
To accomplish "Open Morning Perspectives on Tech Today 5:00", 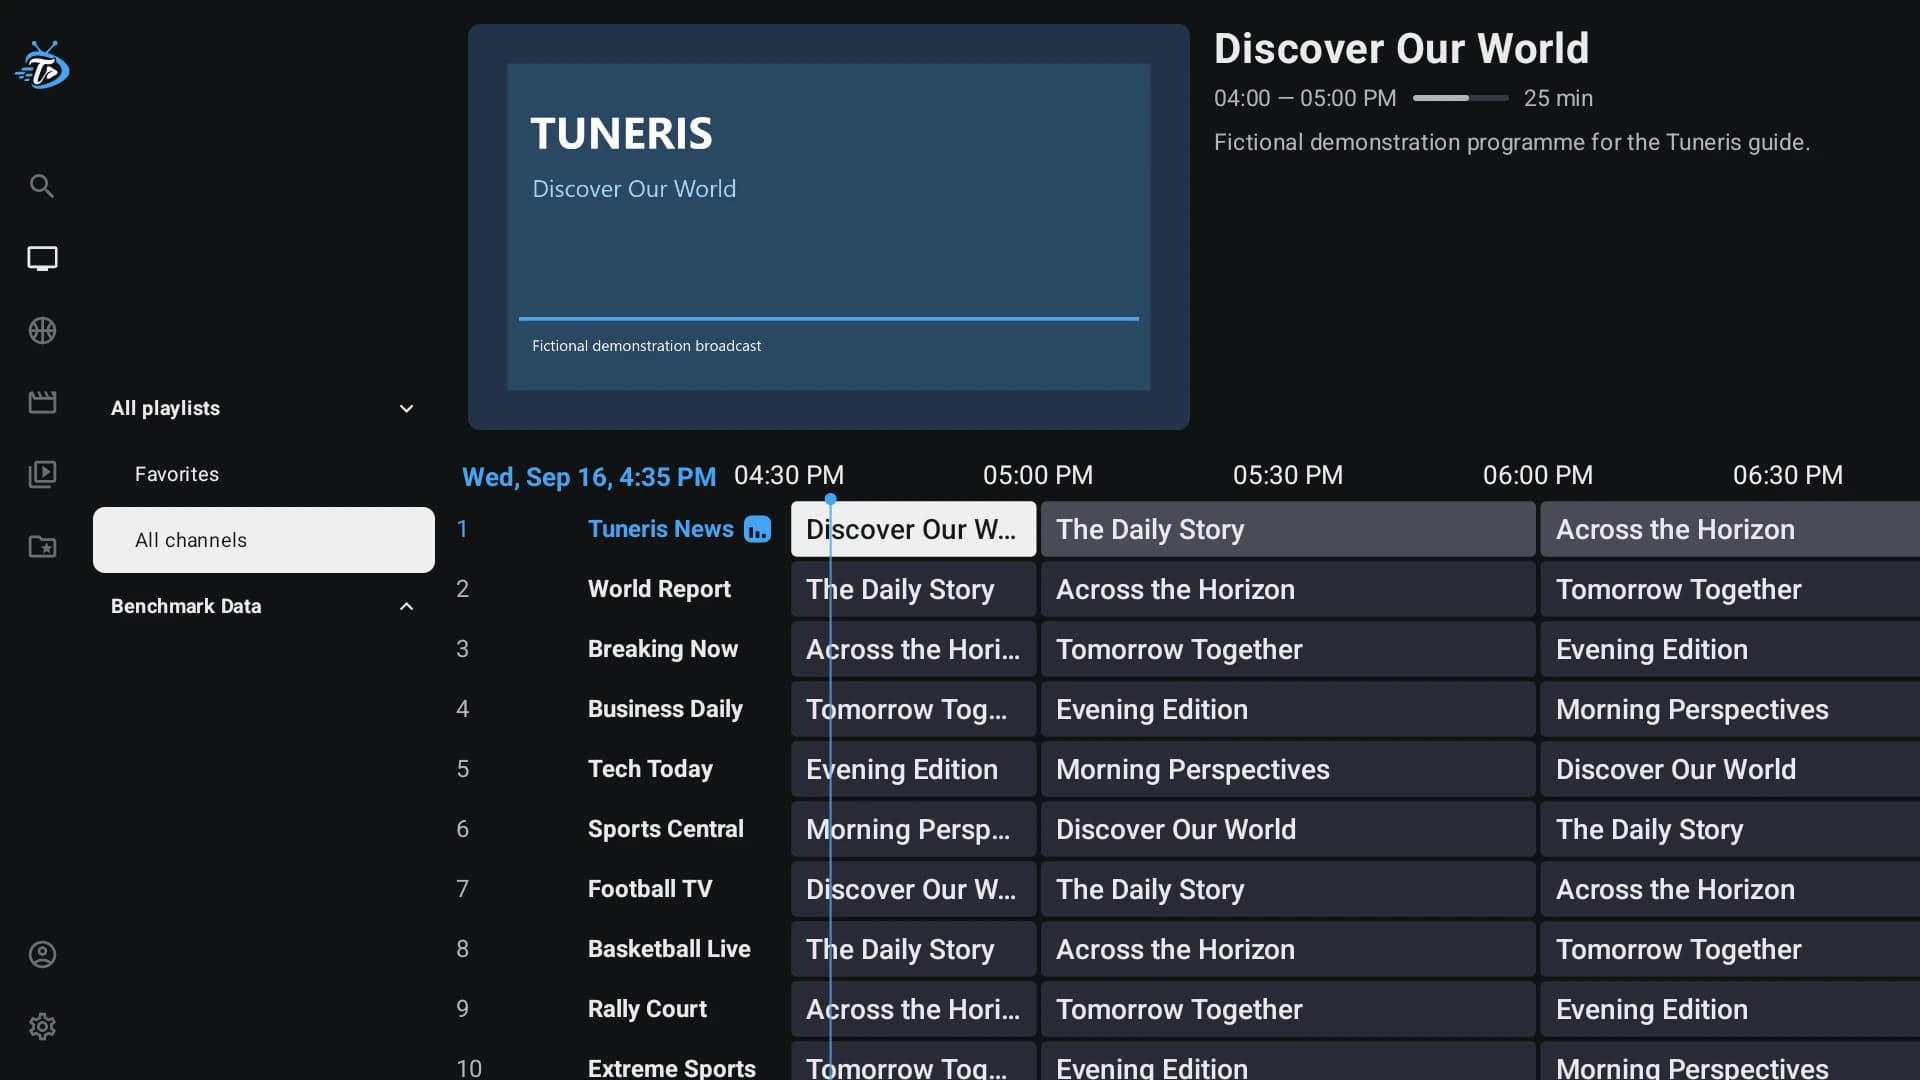I will 1288,769.
